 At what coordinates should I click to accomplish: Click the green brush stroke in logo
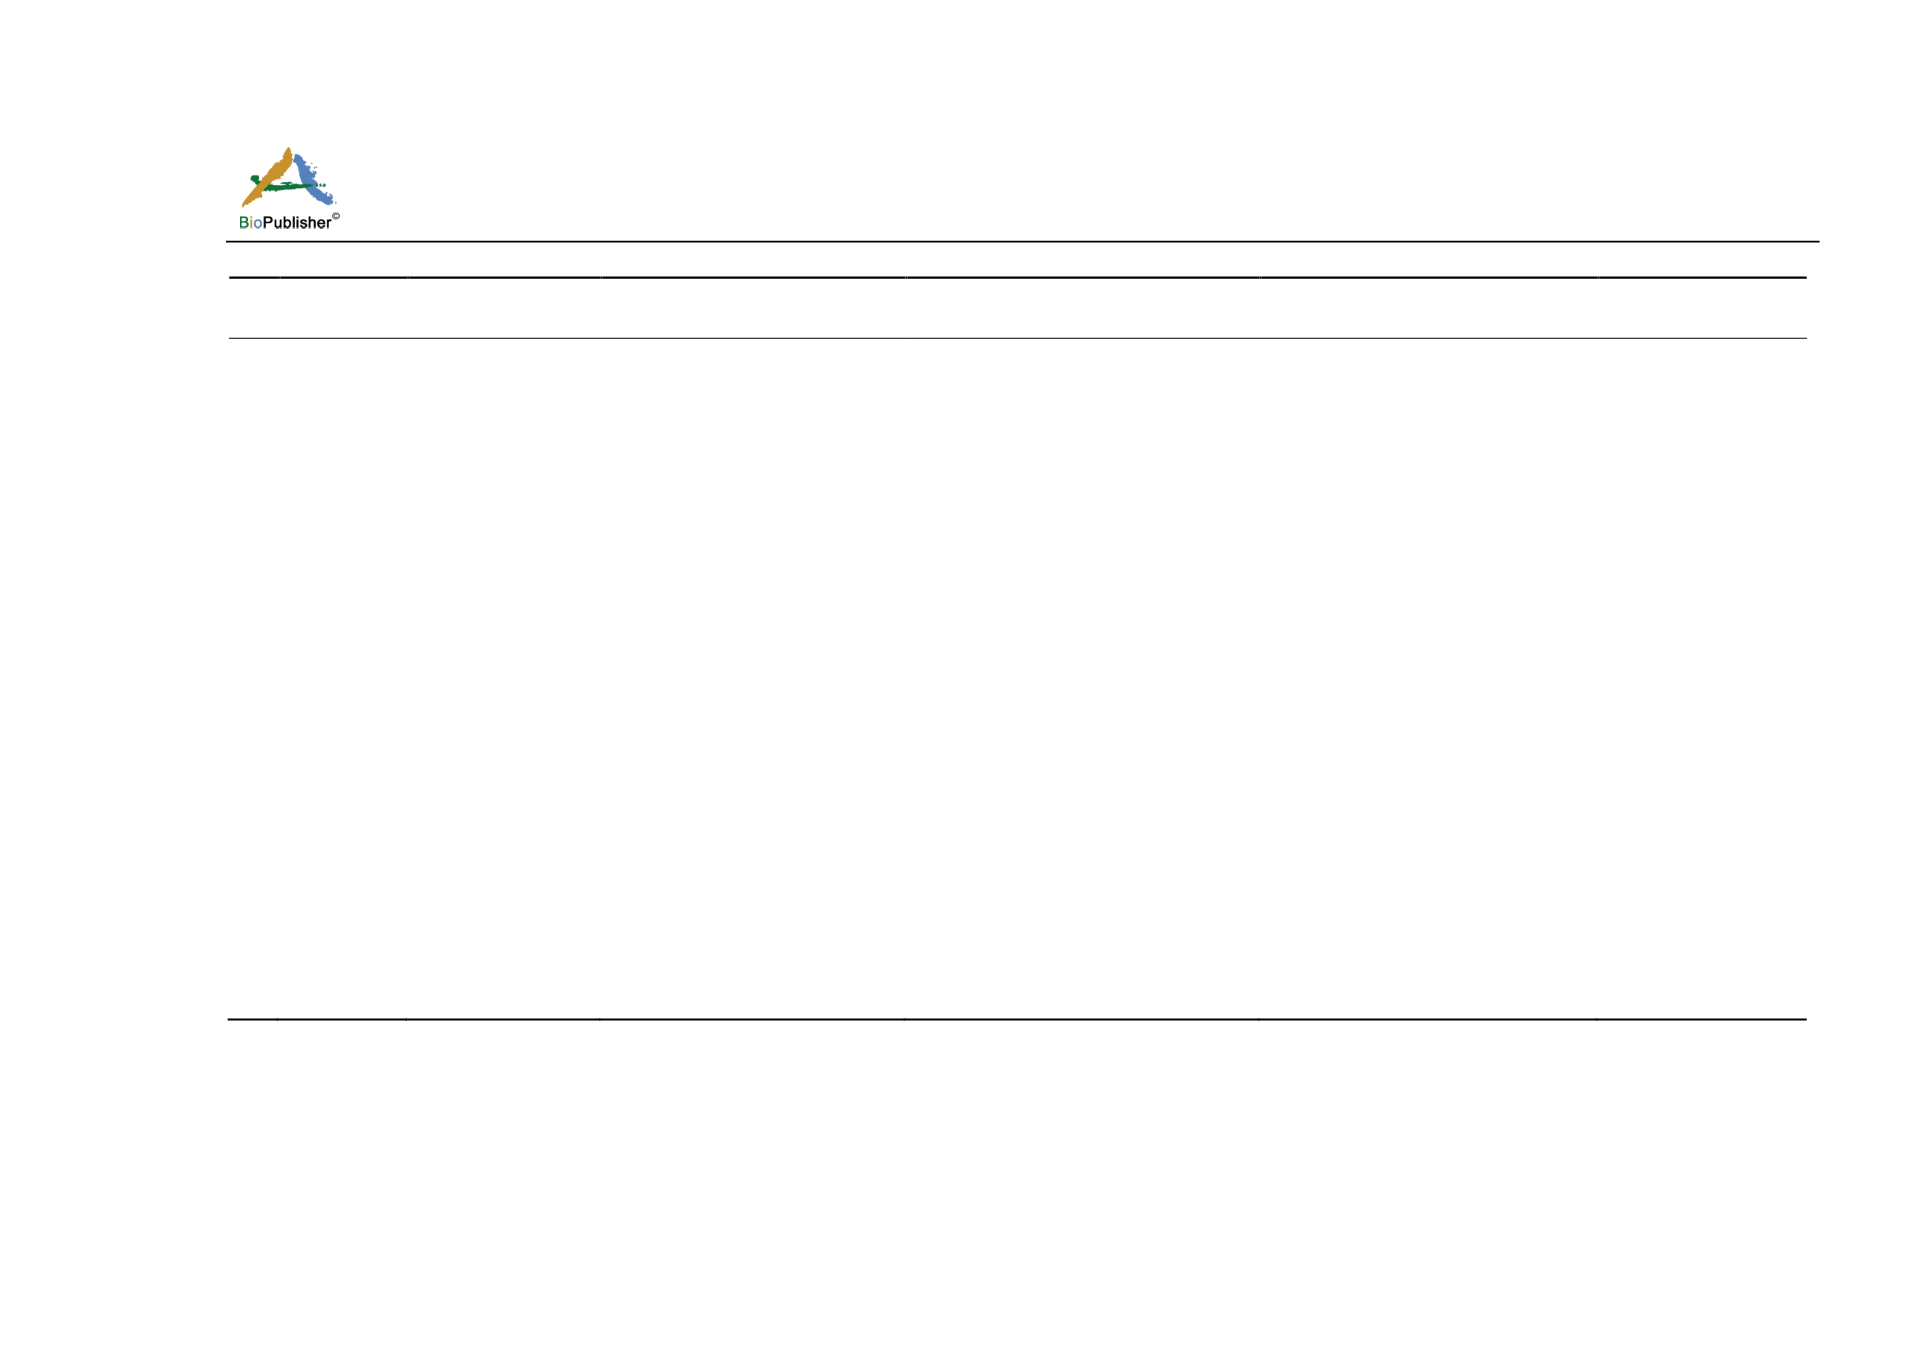[x=288, y=185]
